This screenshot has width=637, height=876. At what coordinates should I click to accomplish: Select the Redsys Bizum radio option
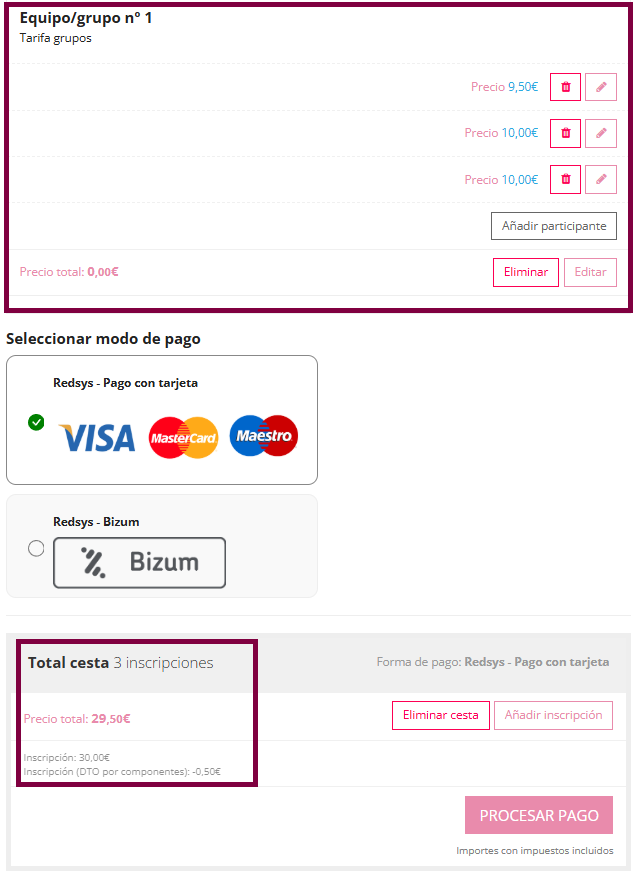tap(36, 548)
